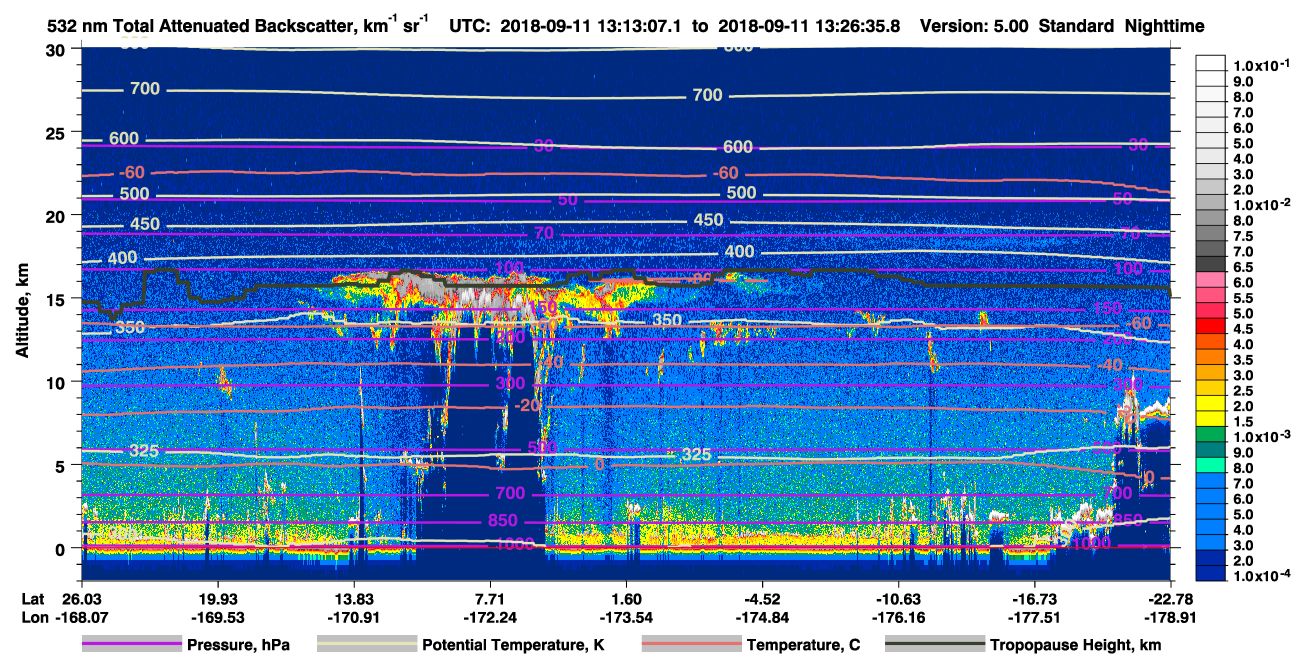This screenshot has height=667, width=1300.
Task: Click longitude value '-169.53'
Action: pos(217,617)
